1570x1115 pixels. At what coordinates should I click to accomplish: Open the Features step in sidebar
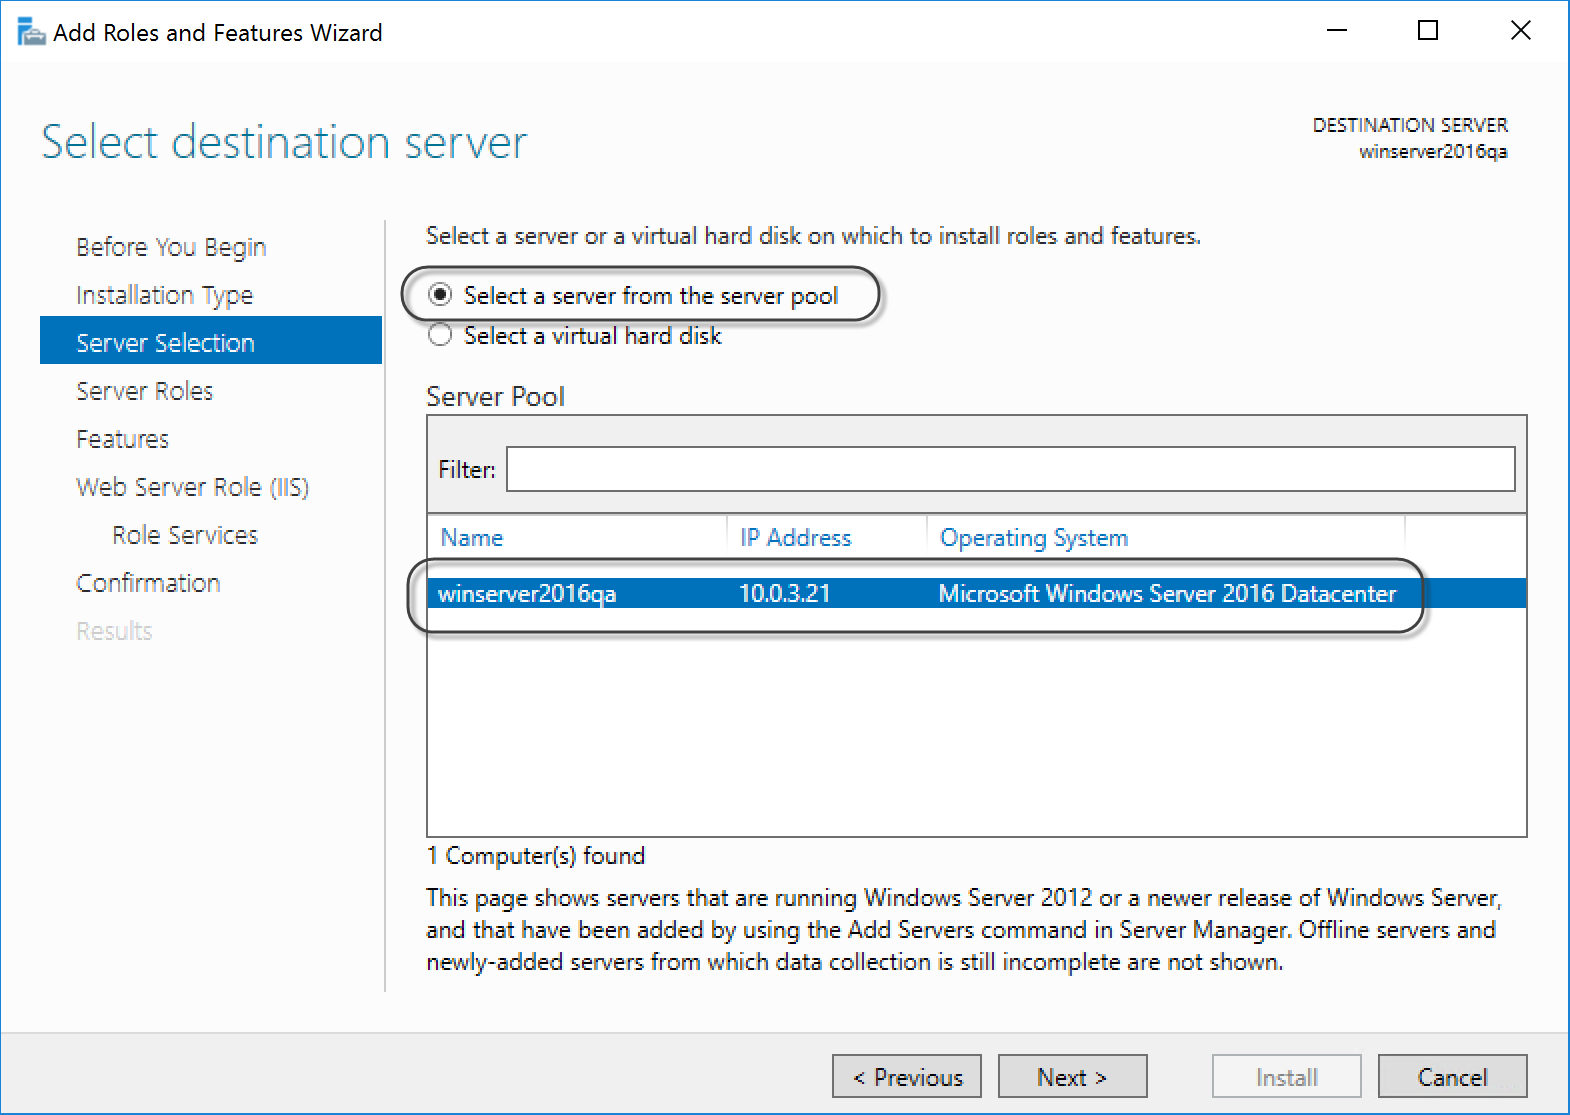click(122, 439)
